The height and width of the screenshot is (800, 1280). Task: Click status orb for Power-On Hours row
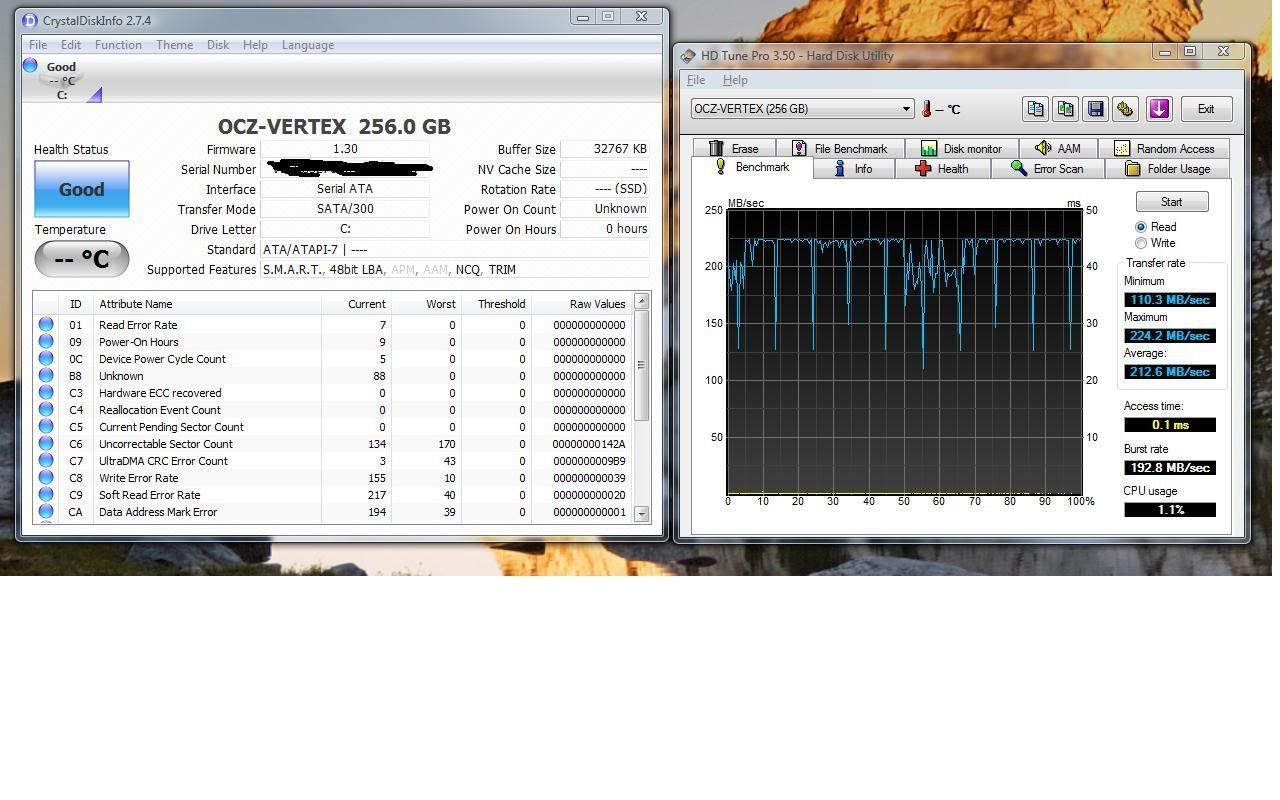(x=46, y=342)
